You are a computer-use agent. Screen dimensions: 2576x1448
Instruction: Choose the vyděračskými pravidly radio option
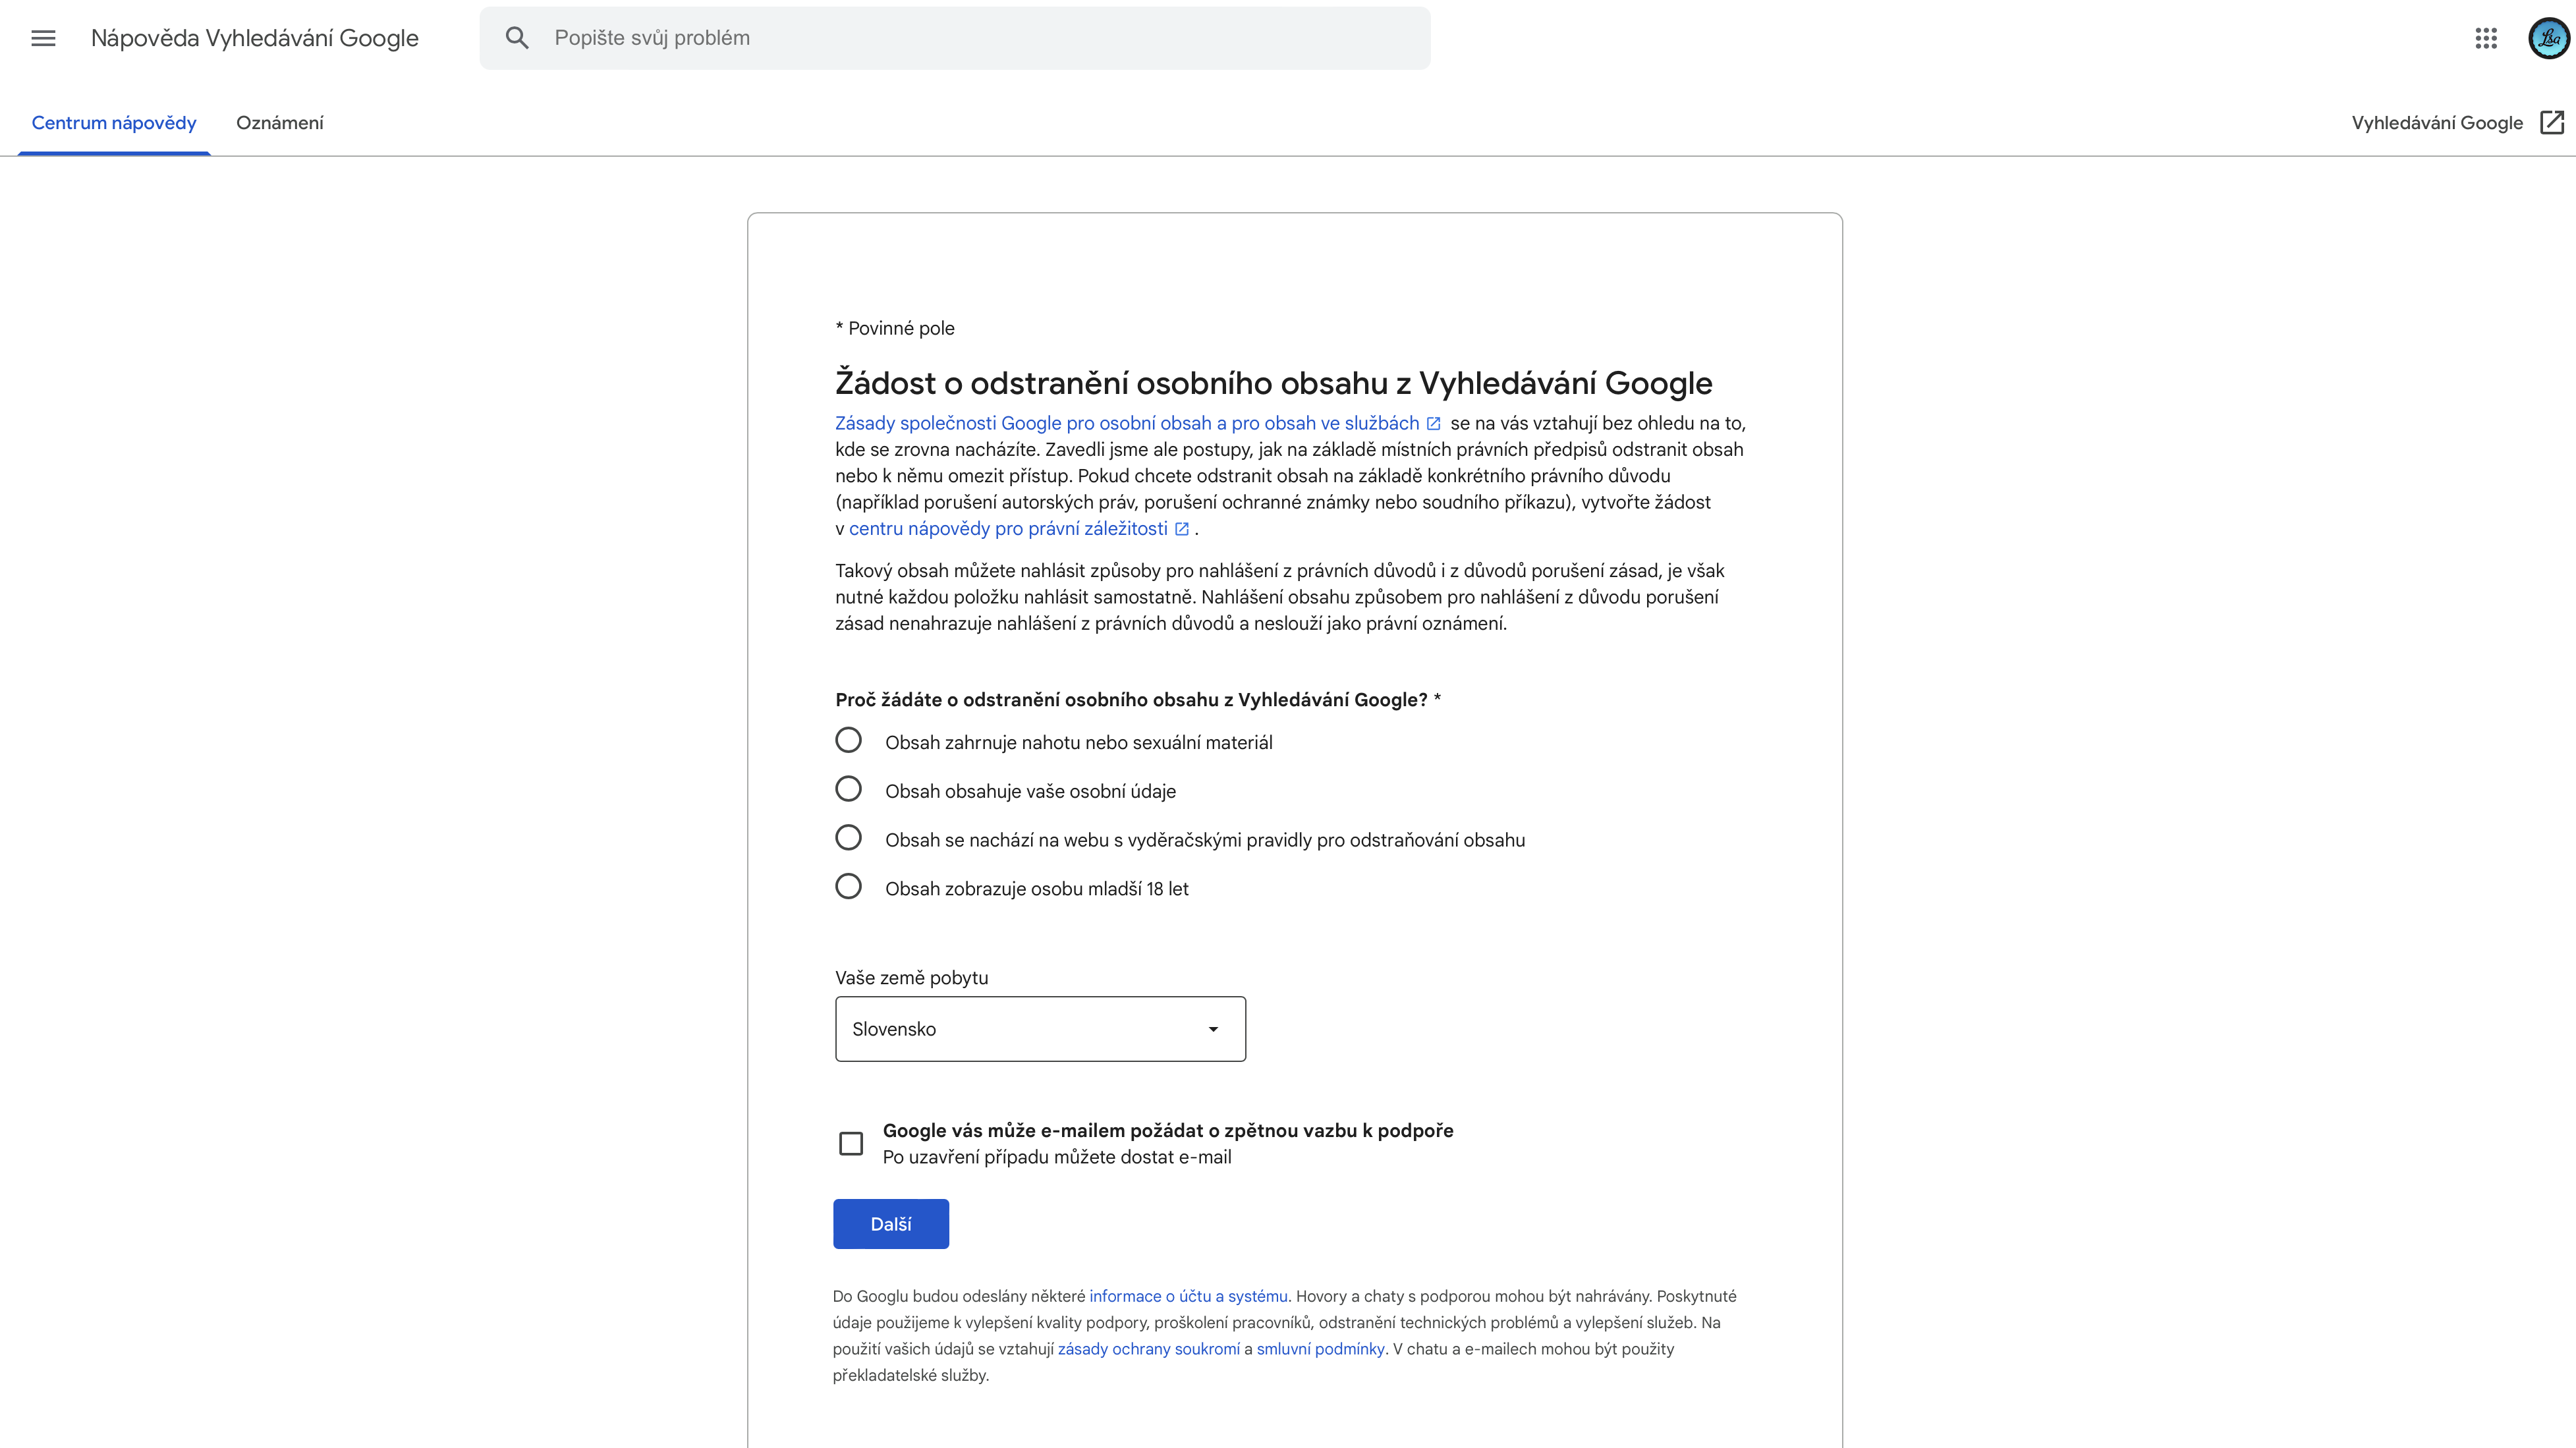tap(848, 838)
